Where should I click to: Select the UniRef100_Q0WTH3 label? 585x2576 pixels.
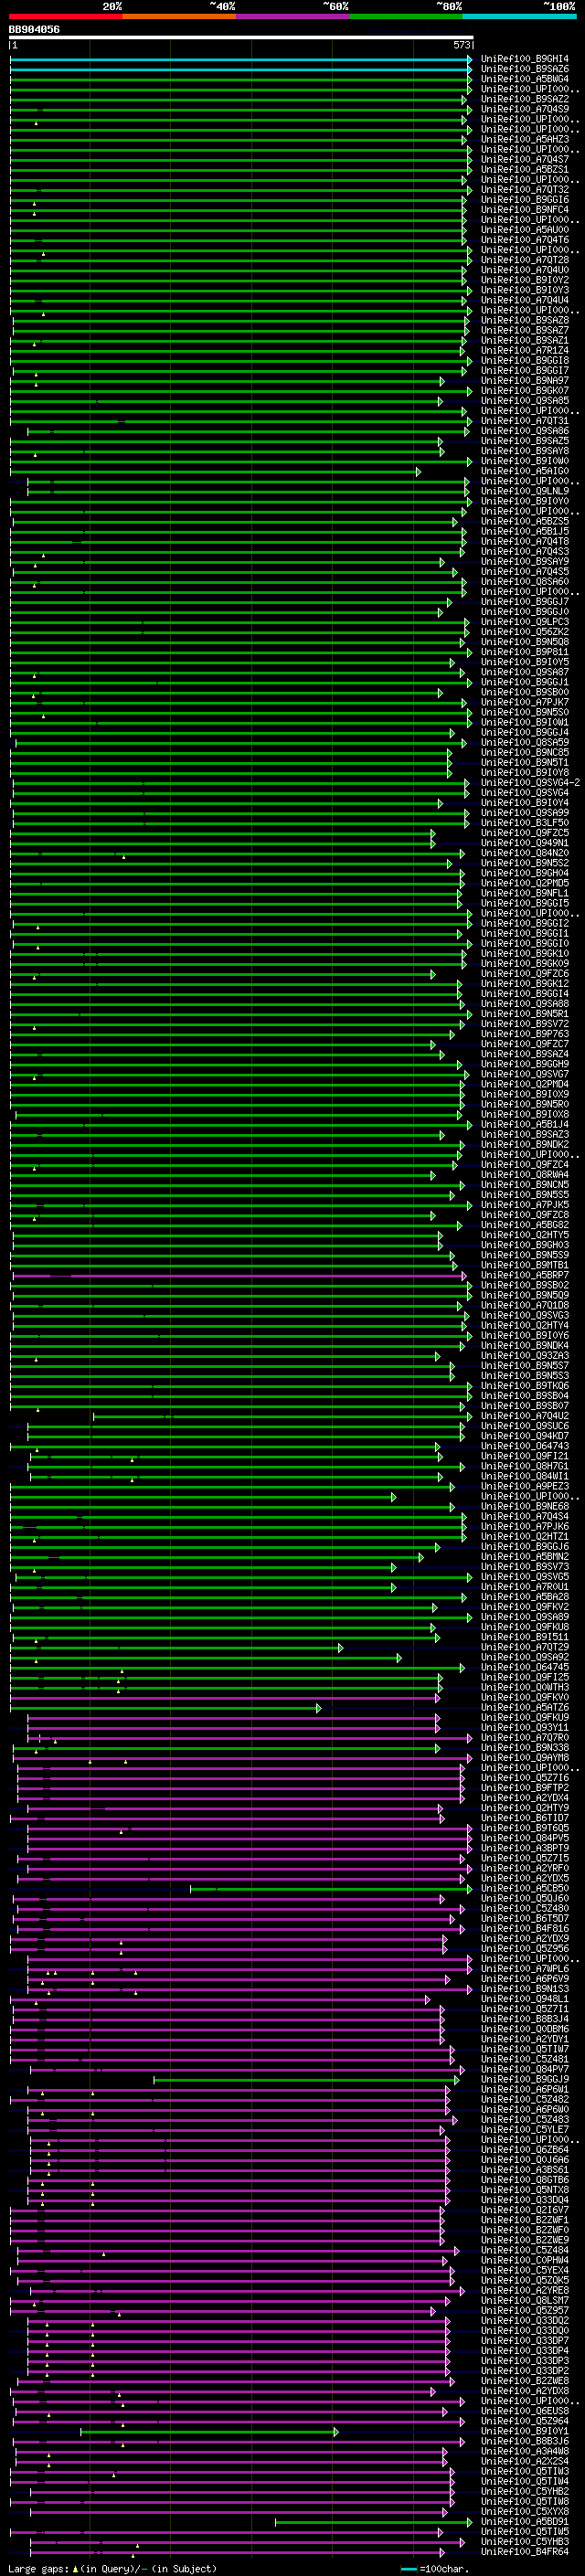click(x=525, y=1687)
